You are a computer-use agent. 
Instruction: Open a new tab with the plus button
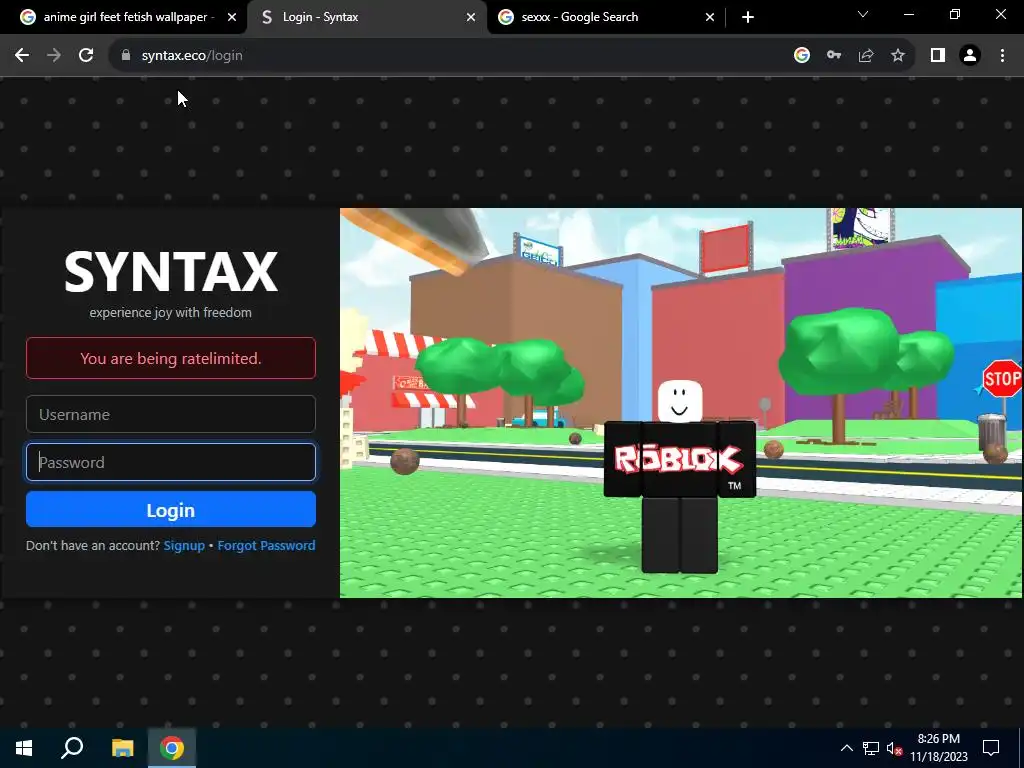(x=748, y=17)
